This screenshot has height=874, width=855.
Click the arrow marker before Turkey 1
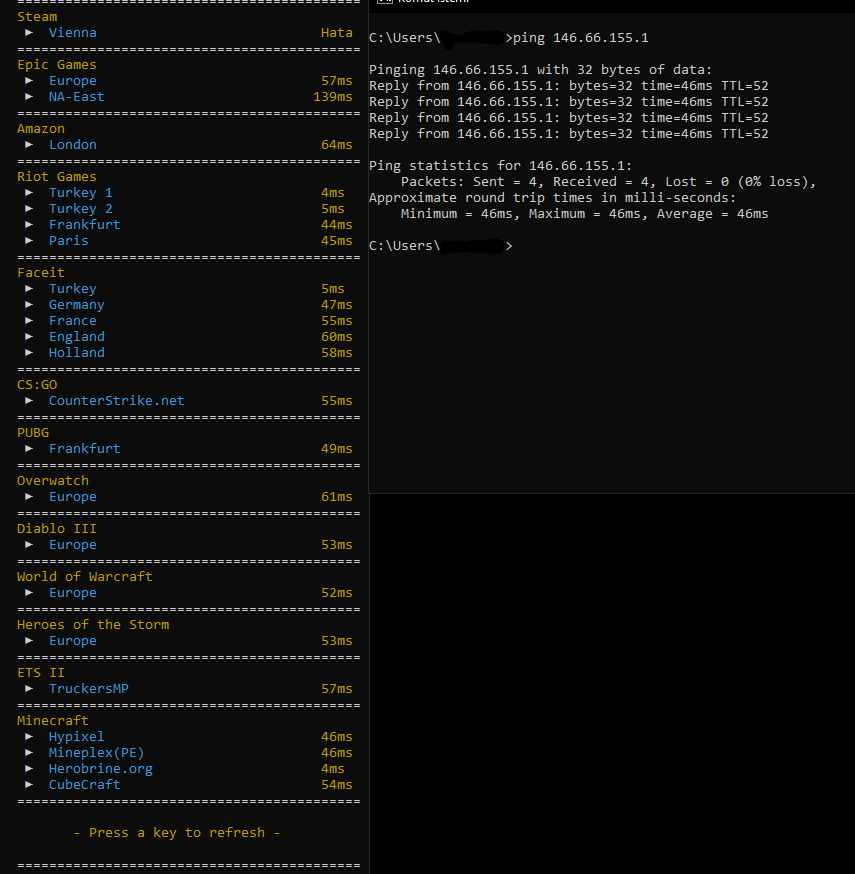[29, 193]
